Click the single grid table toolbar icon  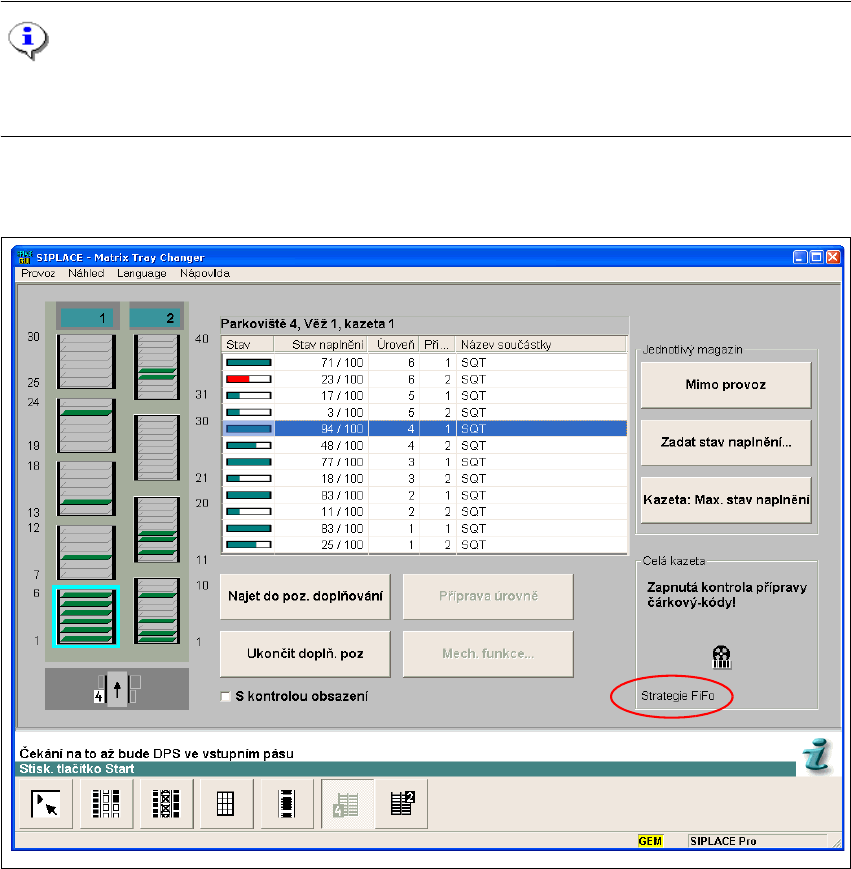click(225, 804)
